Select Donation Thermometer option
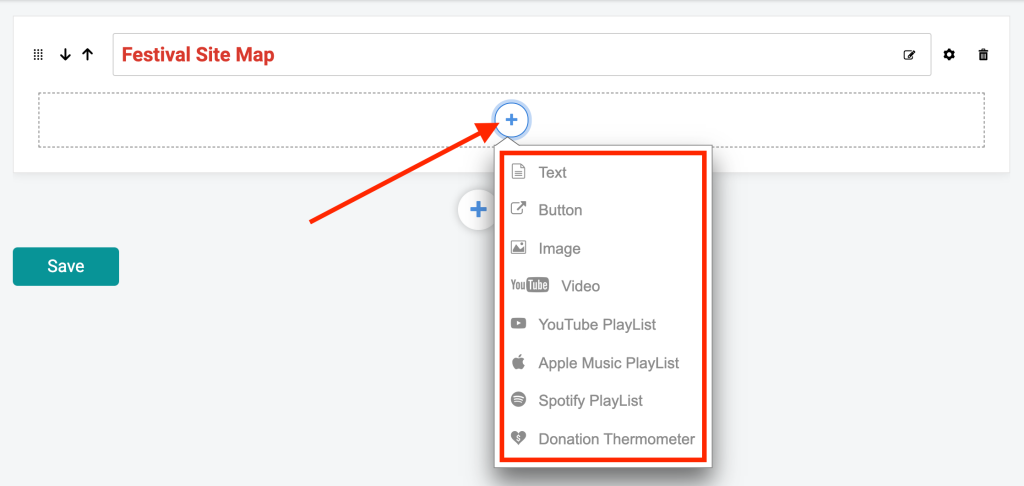Viewport: 1024px width, 486px height. 603,439
